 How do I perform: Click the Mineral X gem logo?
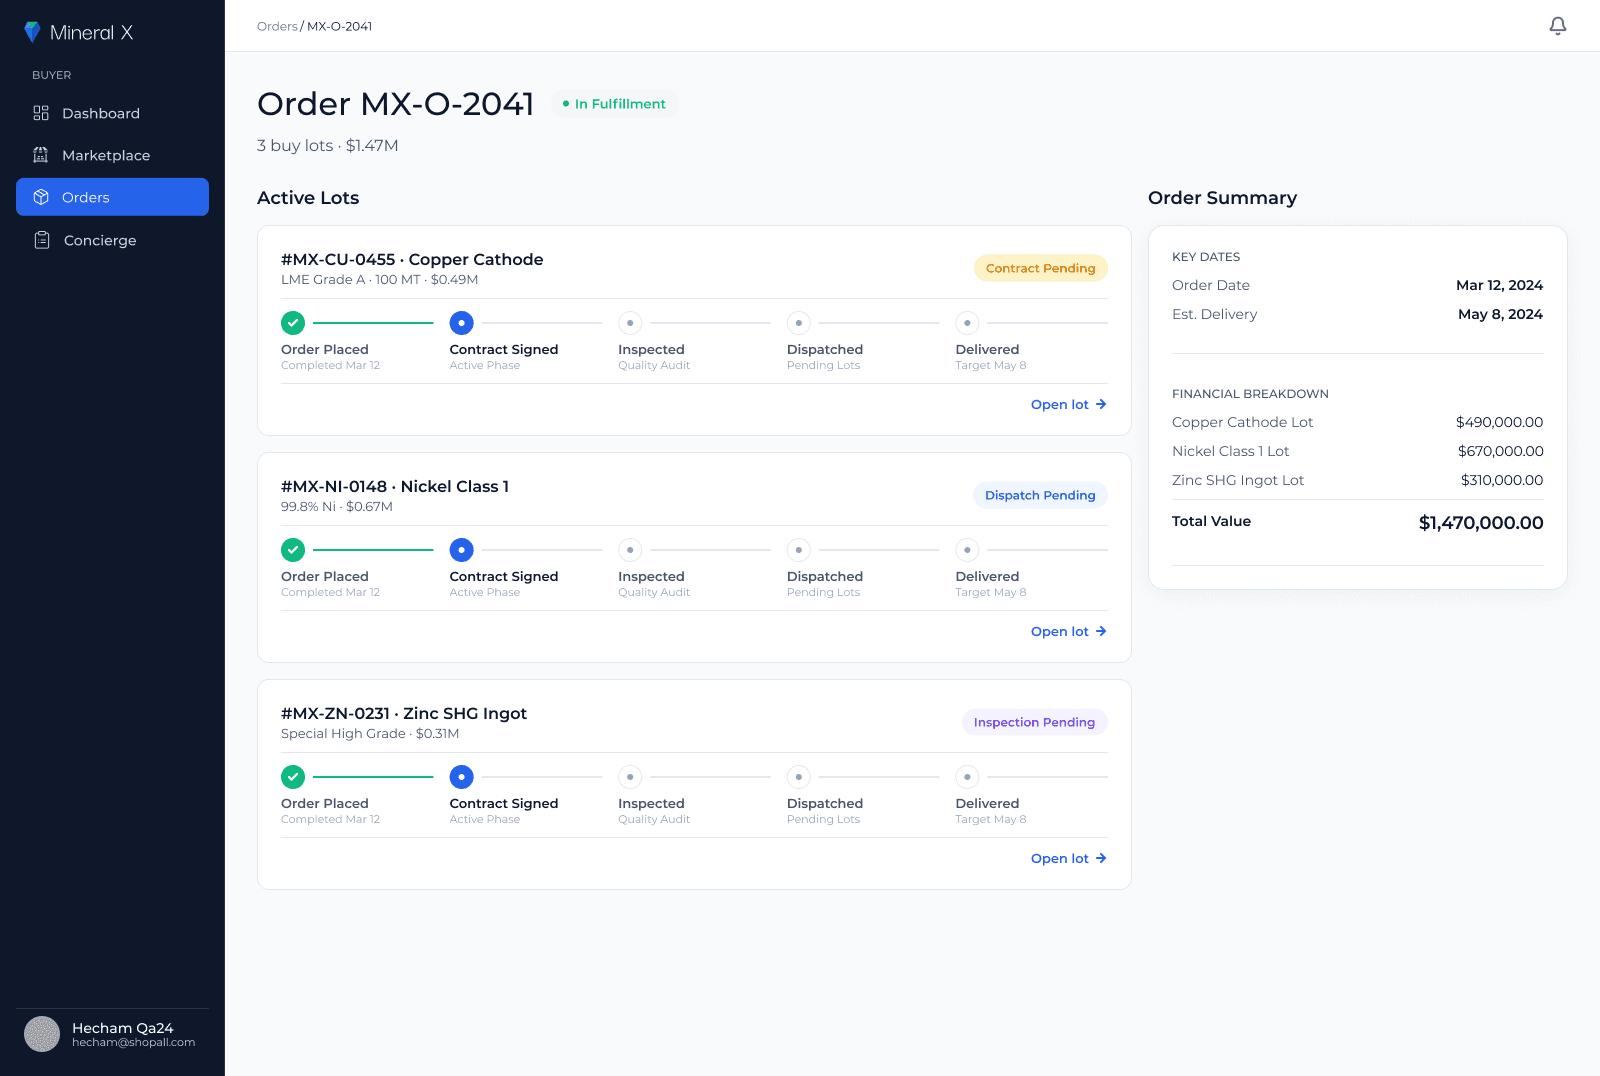32,32
